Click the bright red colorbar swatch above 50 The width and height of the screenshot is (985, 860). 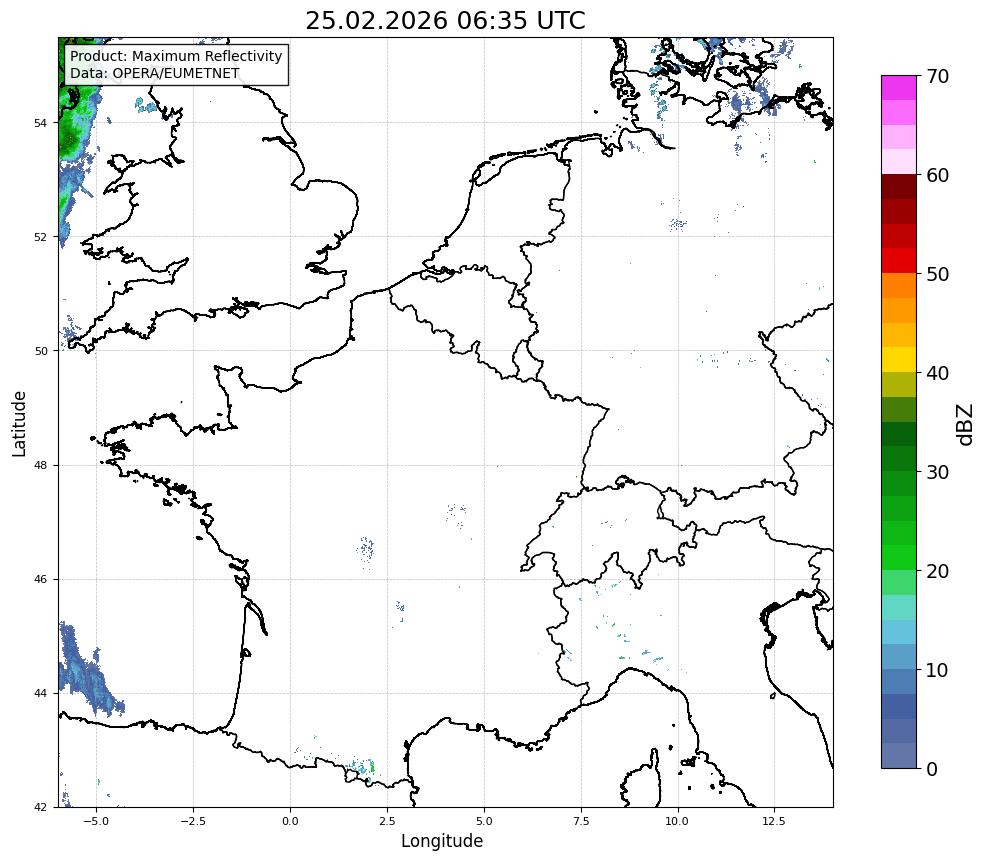point(899,261)
